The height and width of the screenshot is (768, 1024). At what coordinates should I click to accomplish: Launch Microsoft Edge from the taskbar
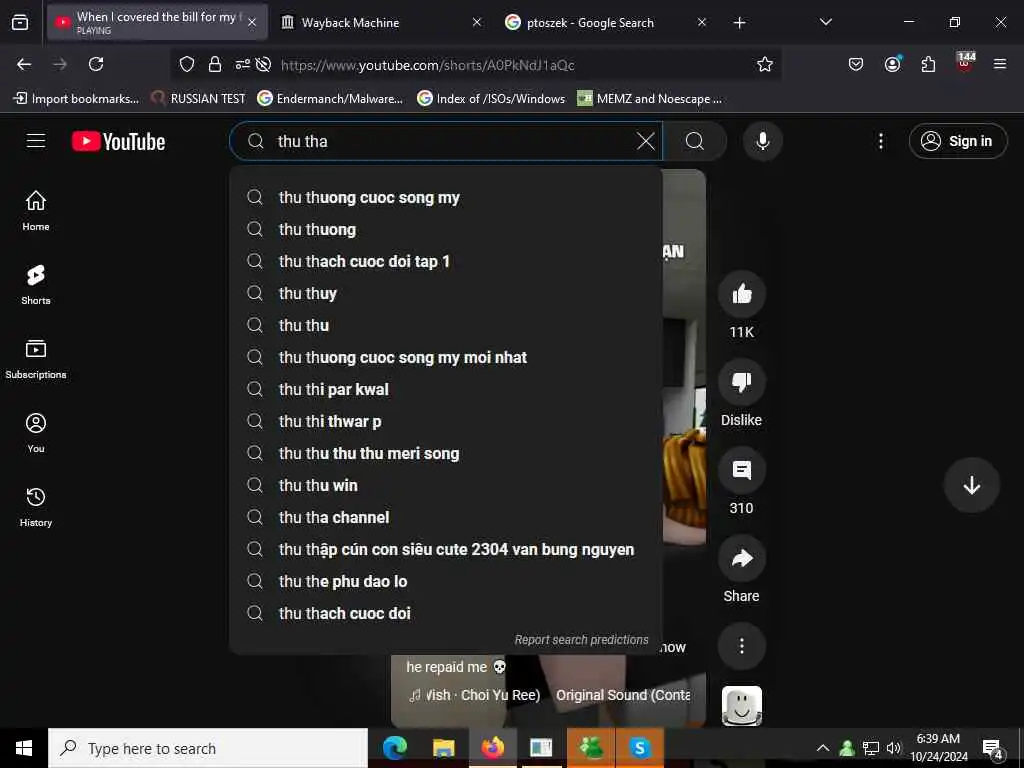pyautogui.click(x=394, y=748)
